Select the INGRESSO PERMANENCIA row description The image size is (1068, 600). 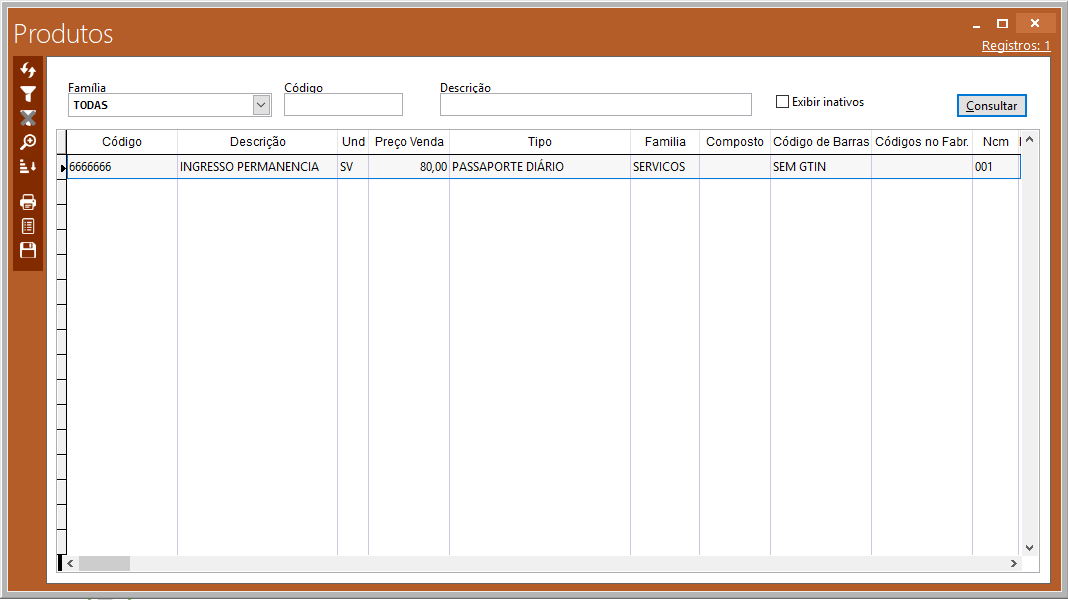coord(250,167)
